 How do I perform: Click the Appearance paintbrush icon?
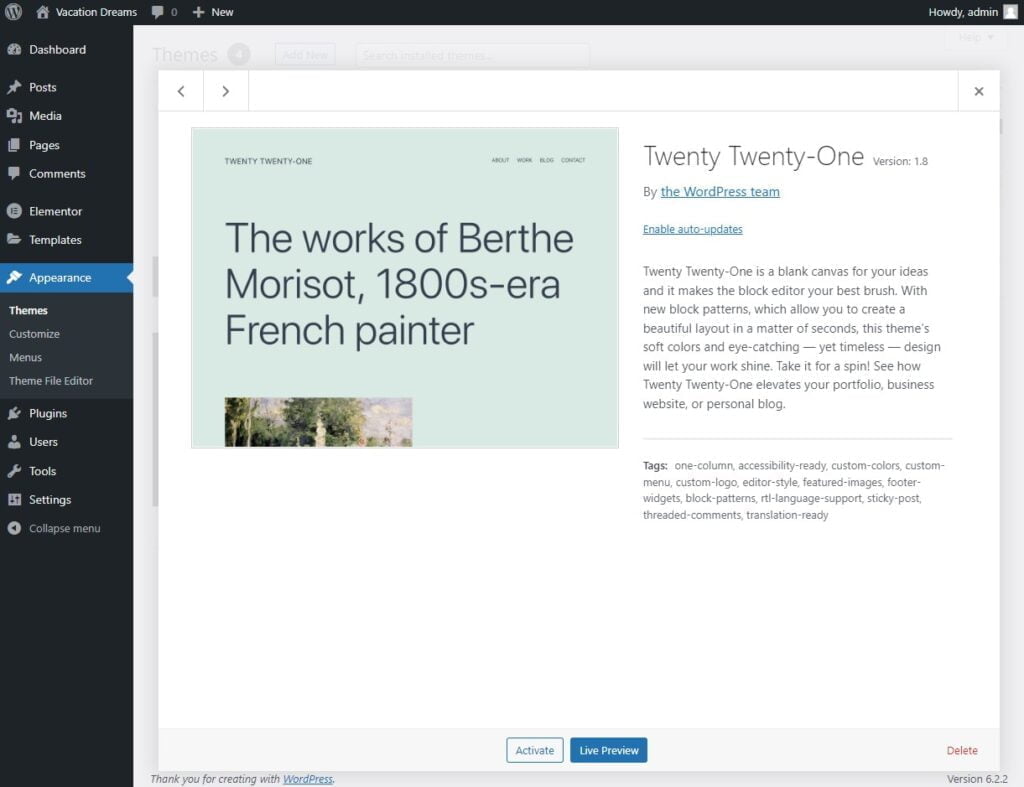pos(14,277)
